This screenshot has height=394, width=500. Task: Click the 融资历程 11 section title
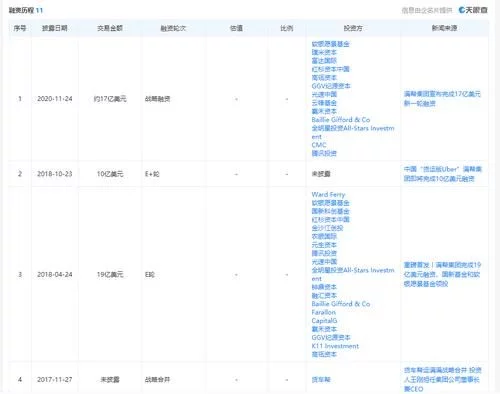point(26,10)
